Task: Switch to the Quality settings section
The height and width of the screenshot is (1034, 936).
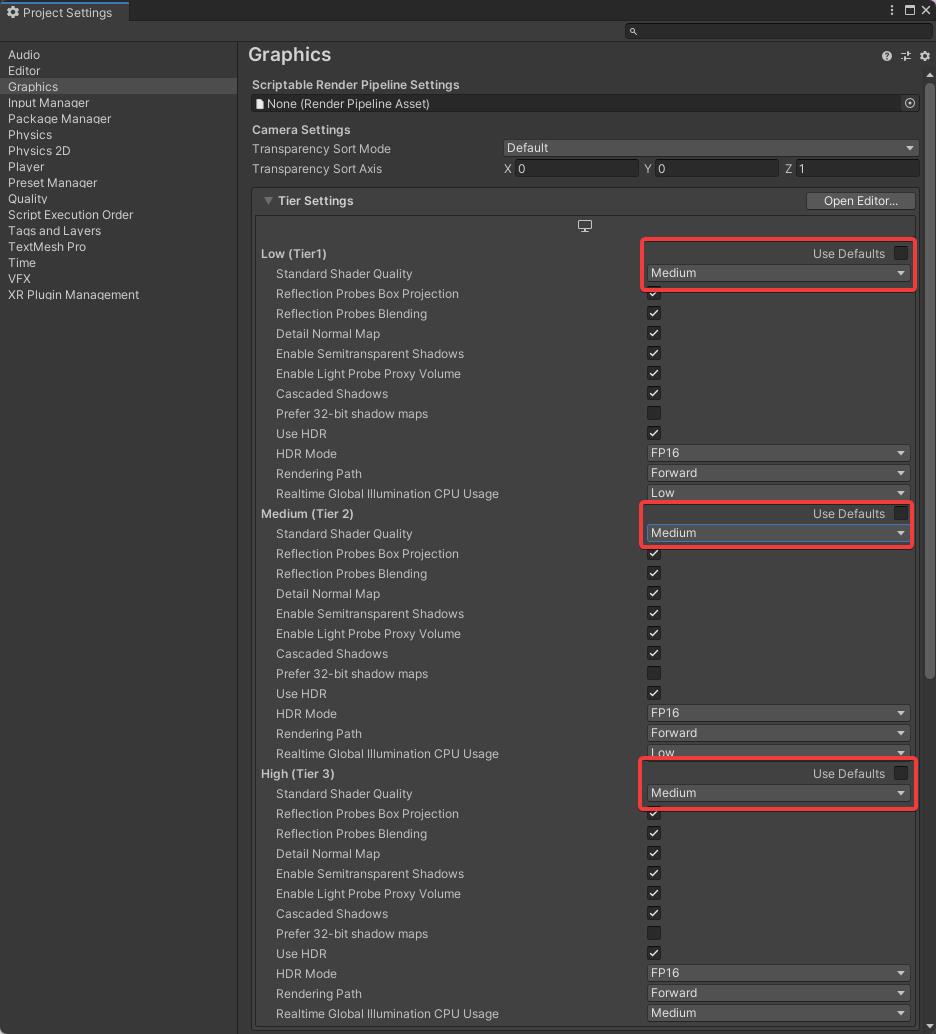Action: (27, 198)
